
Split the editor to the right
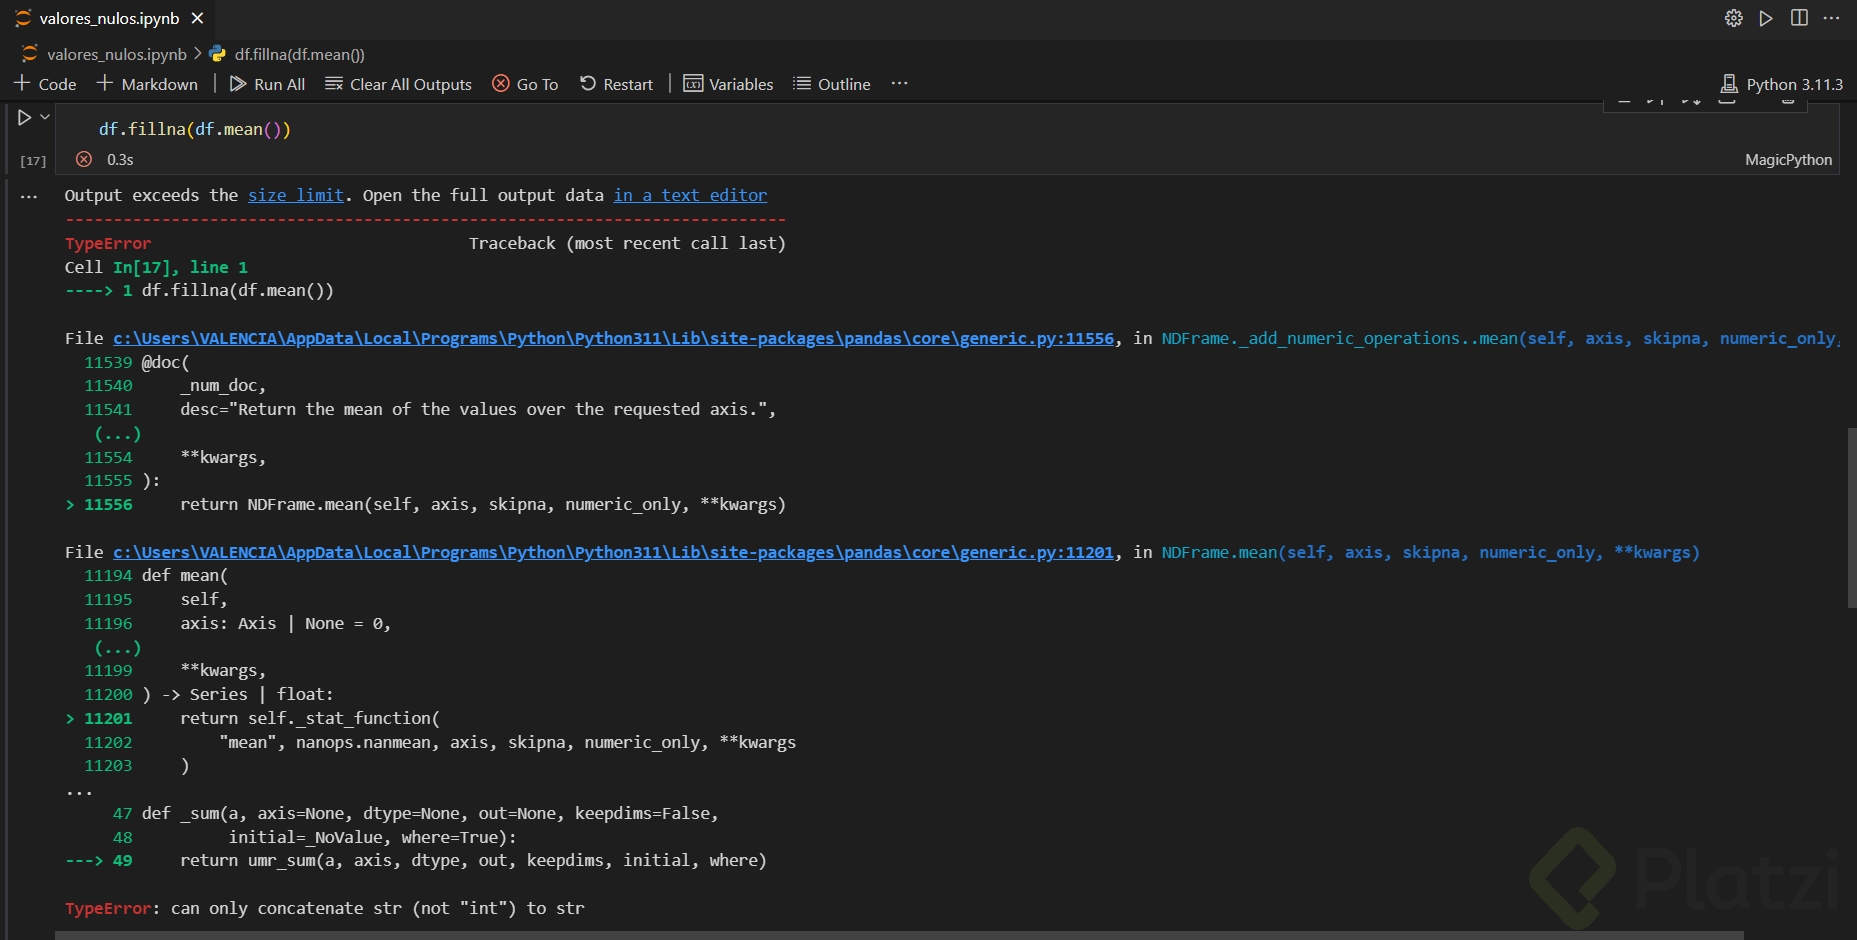click(1799, 18)
